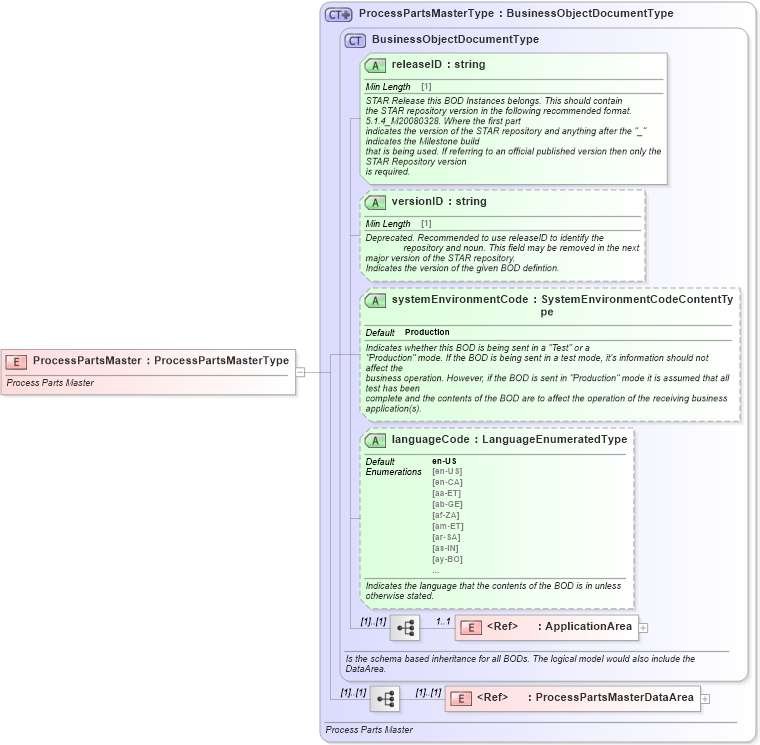This screenshot has width=760, height=745.
Task: Expand the ProcessPartsMasterDataArea reference element
Action: [706, 698]
